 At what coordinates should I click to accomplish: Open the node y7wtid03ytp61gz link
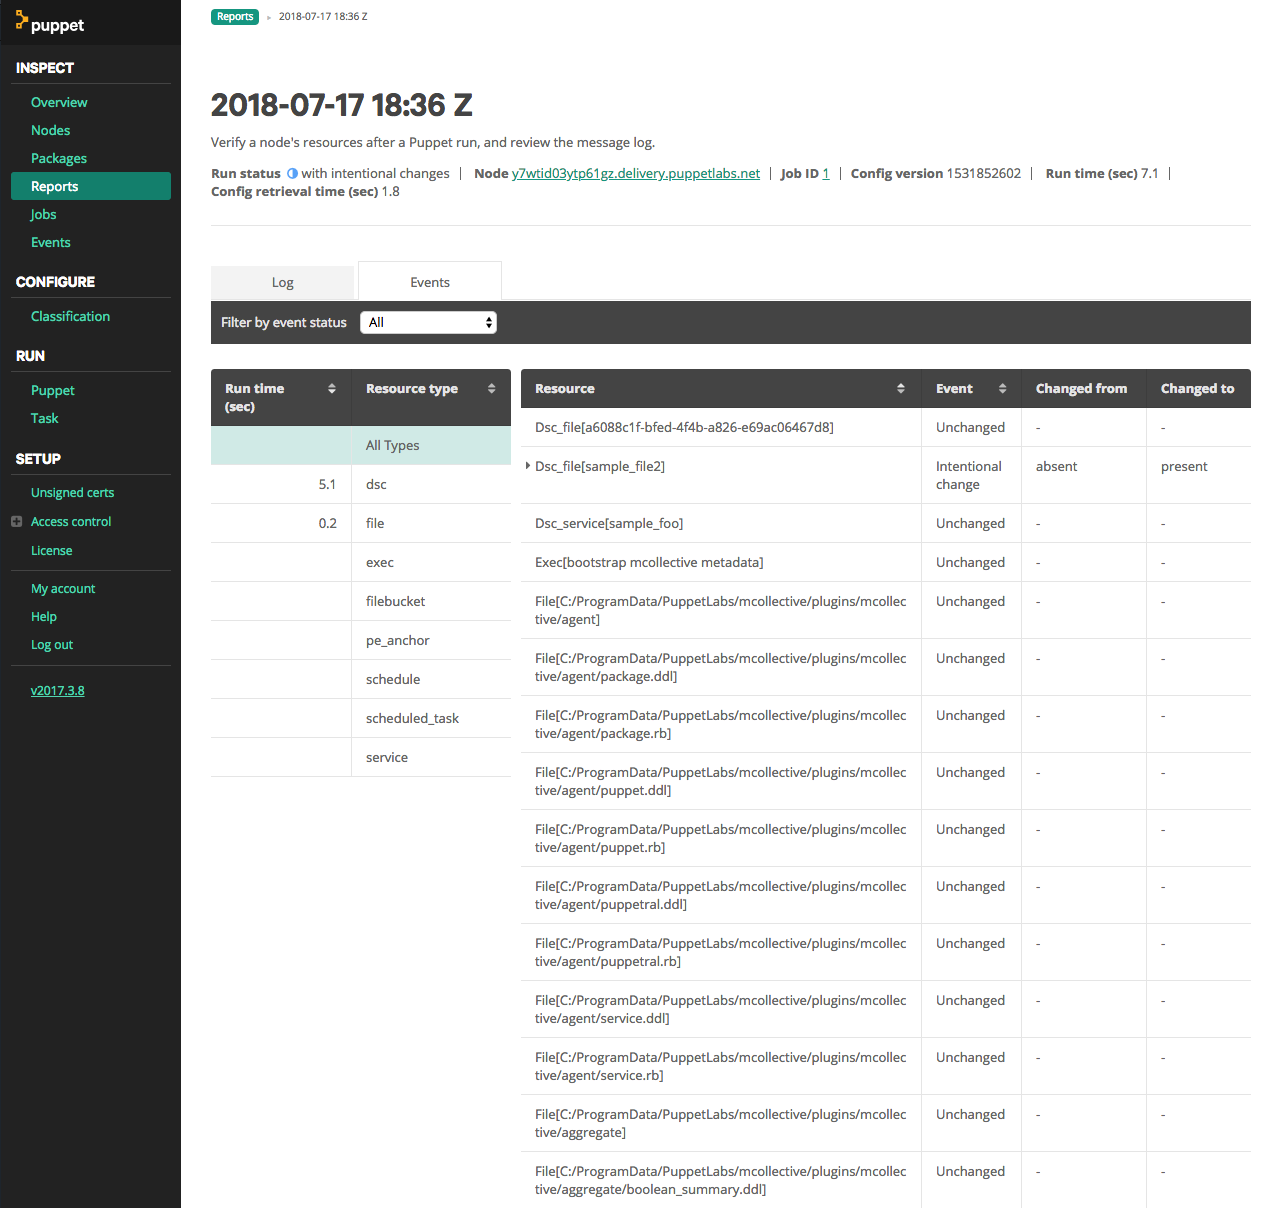635,173
